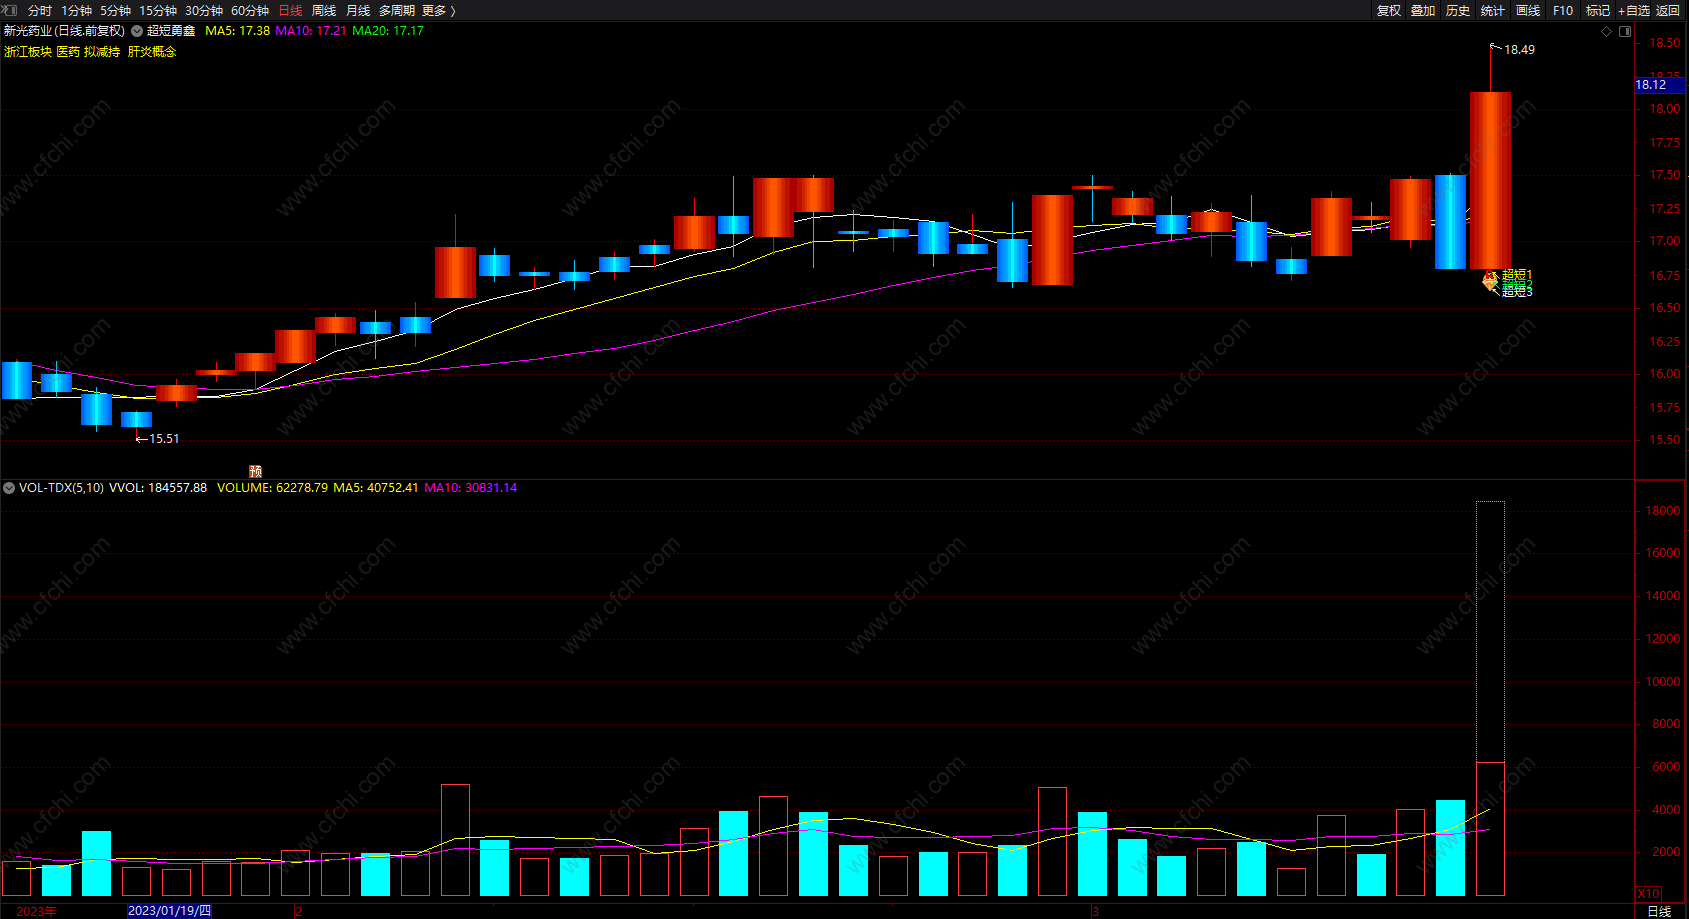Click the X10 volume scale label
The image size is (1689, 919).
(x=1648, y=893)
